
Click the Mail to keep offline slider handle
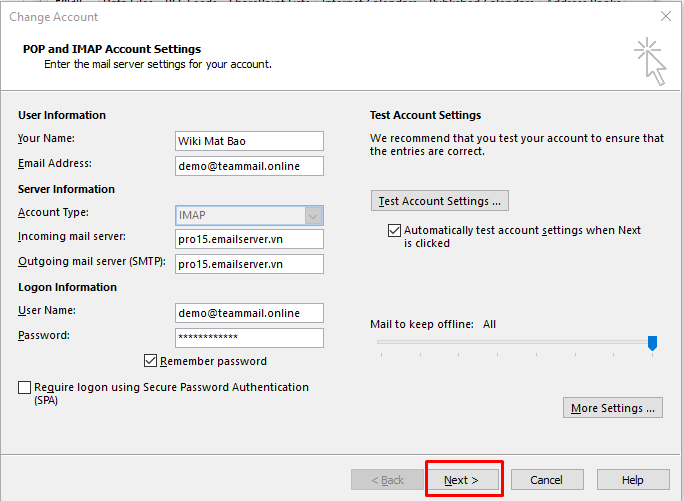click(x=652, y=343)
